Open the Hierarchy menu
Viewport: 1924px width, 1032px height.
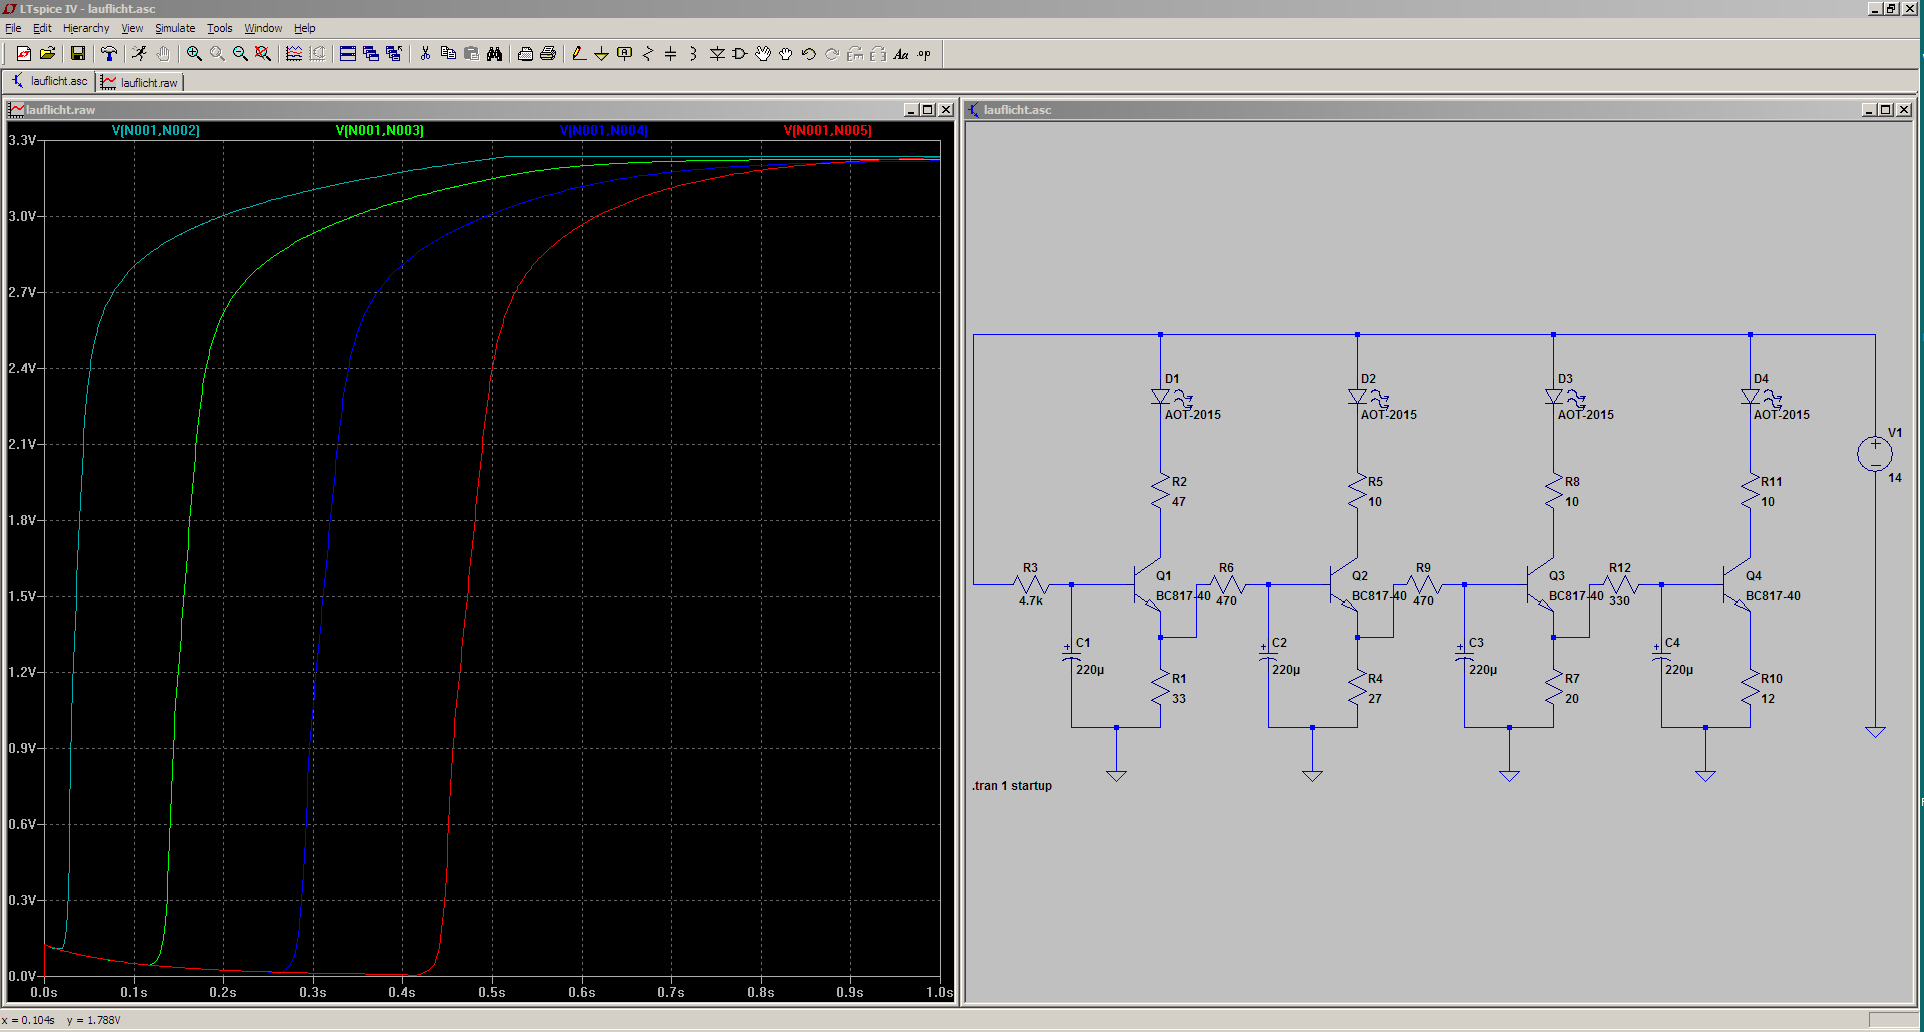pyautogui.click(x=86, y=28)
